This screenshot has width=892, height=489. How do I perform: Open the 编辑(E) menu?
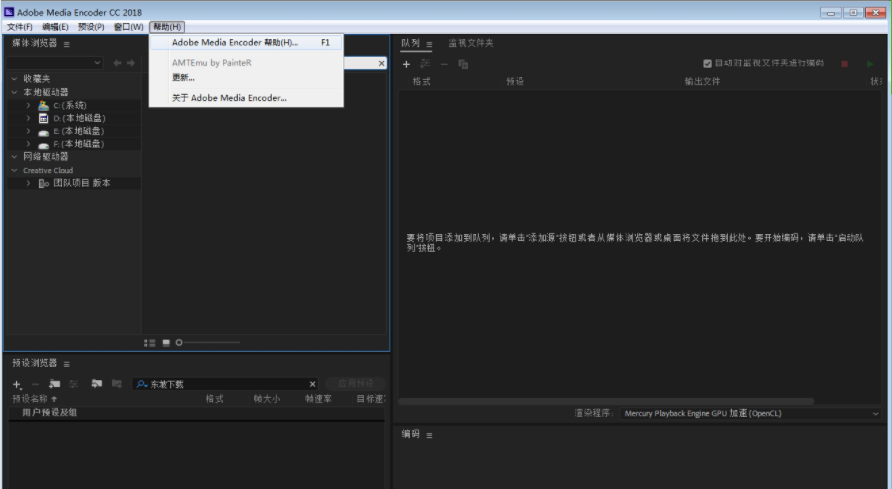(55, 27)
